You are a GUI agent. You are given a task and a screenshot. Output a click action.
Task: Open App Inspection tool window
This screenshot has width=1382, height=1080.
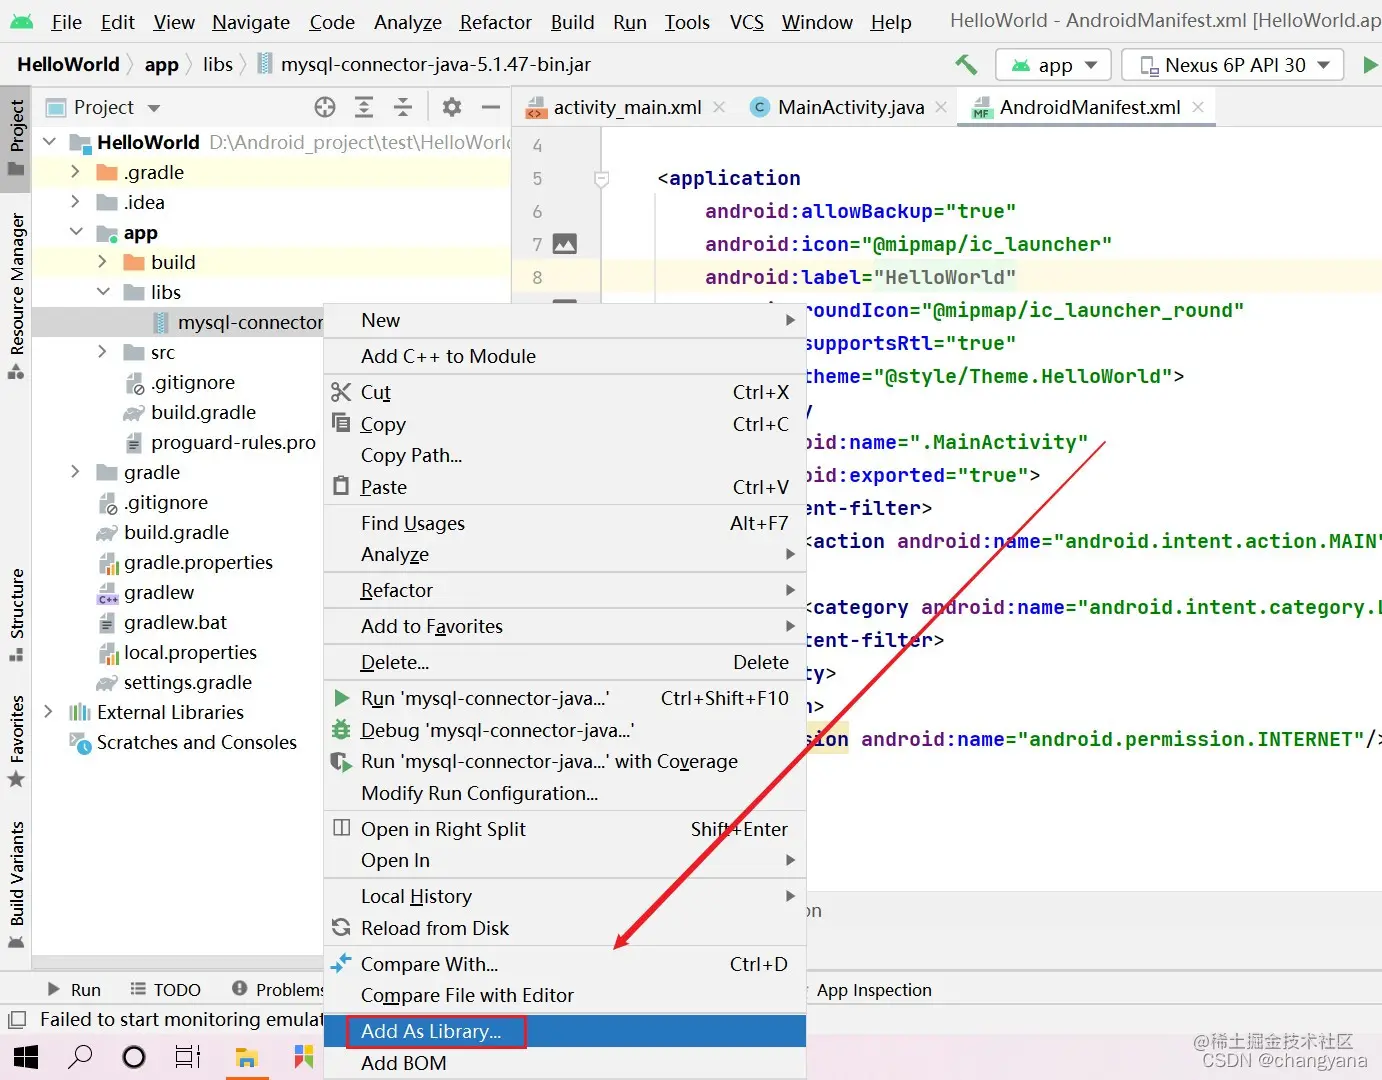point(874,990)
